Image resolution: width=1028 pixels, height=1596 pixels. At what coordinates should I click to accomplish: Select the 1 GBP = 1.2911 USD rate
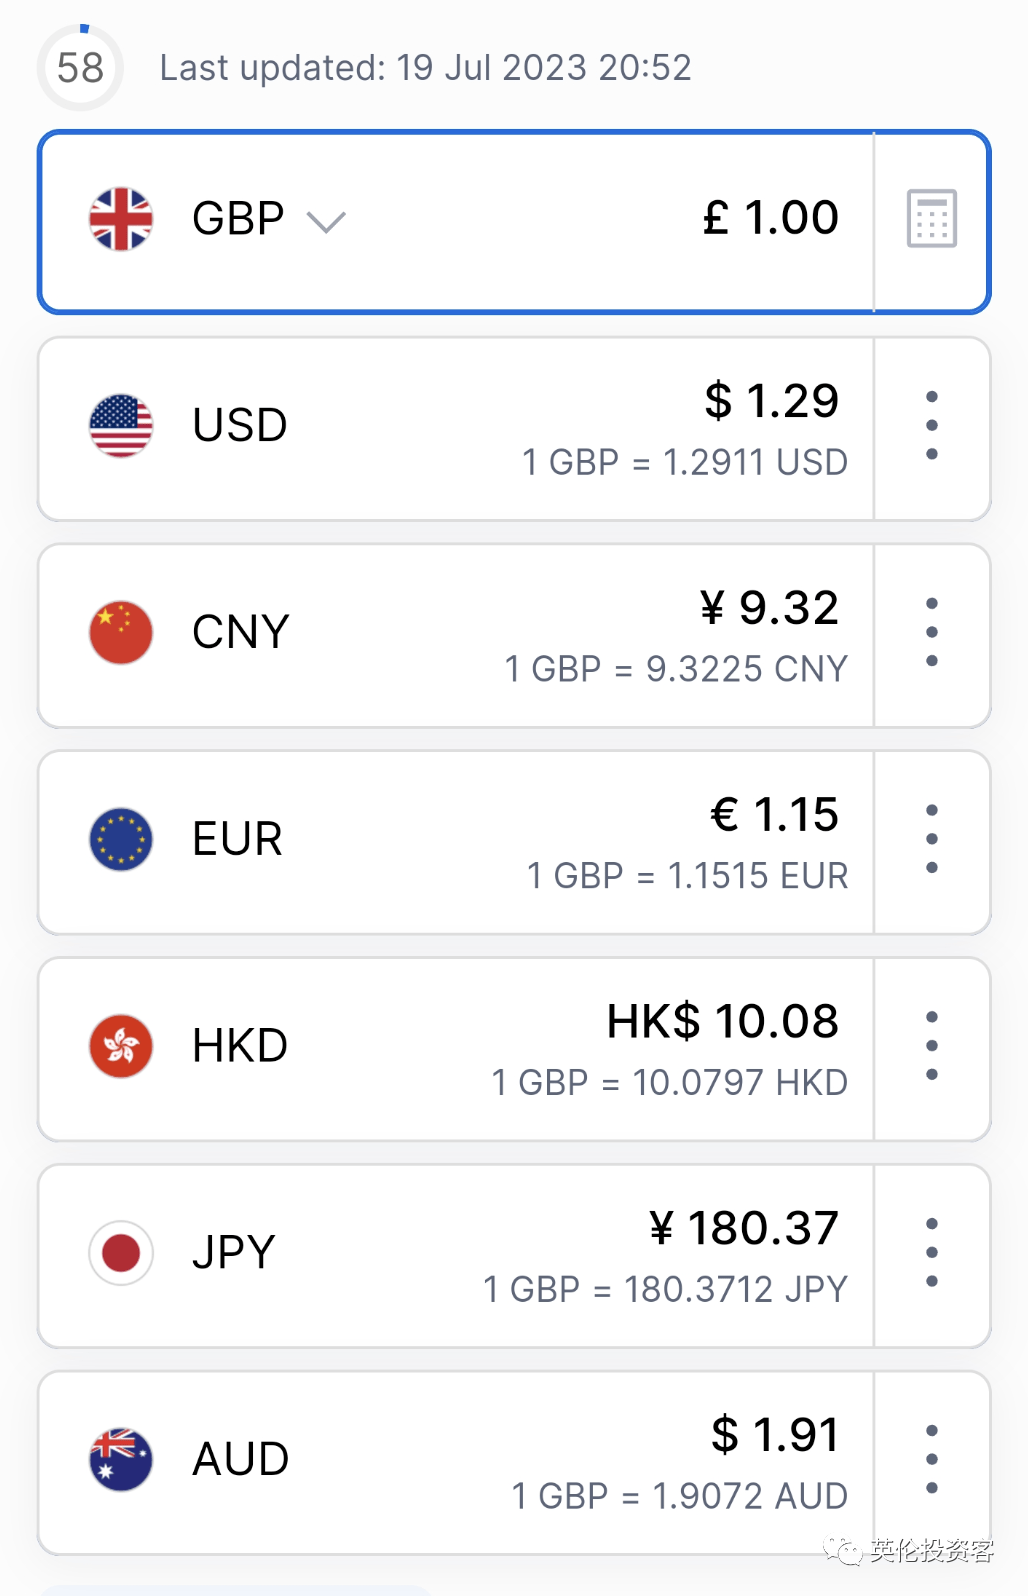(x=685, y=462)
